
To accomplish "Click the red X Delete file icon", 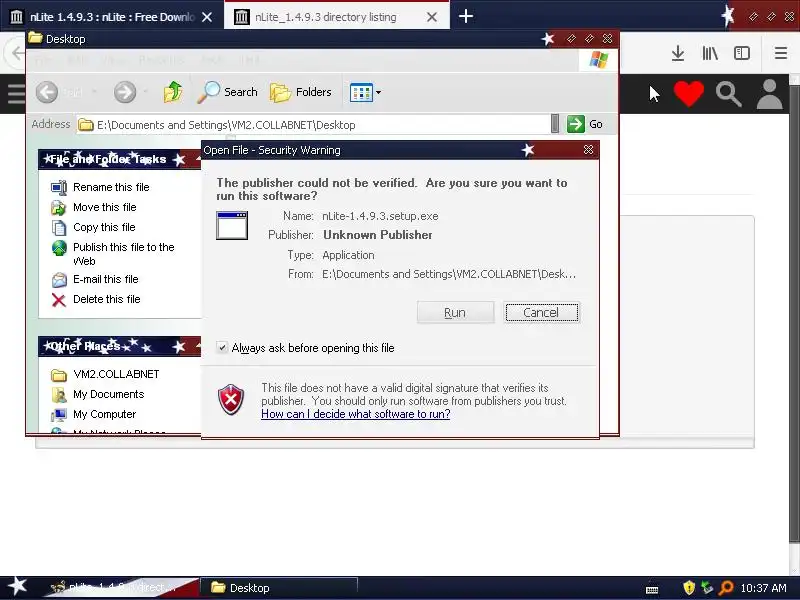I will coord(59,300).
